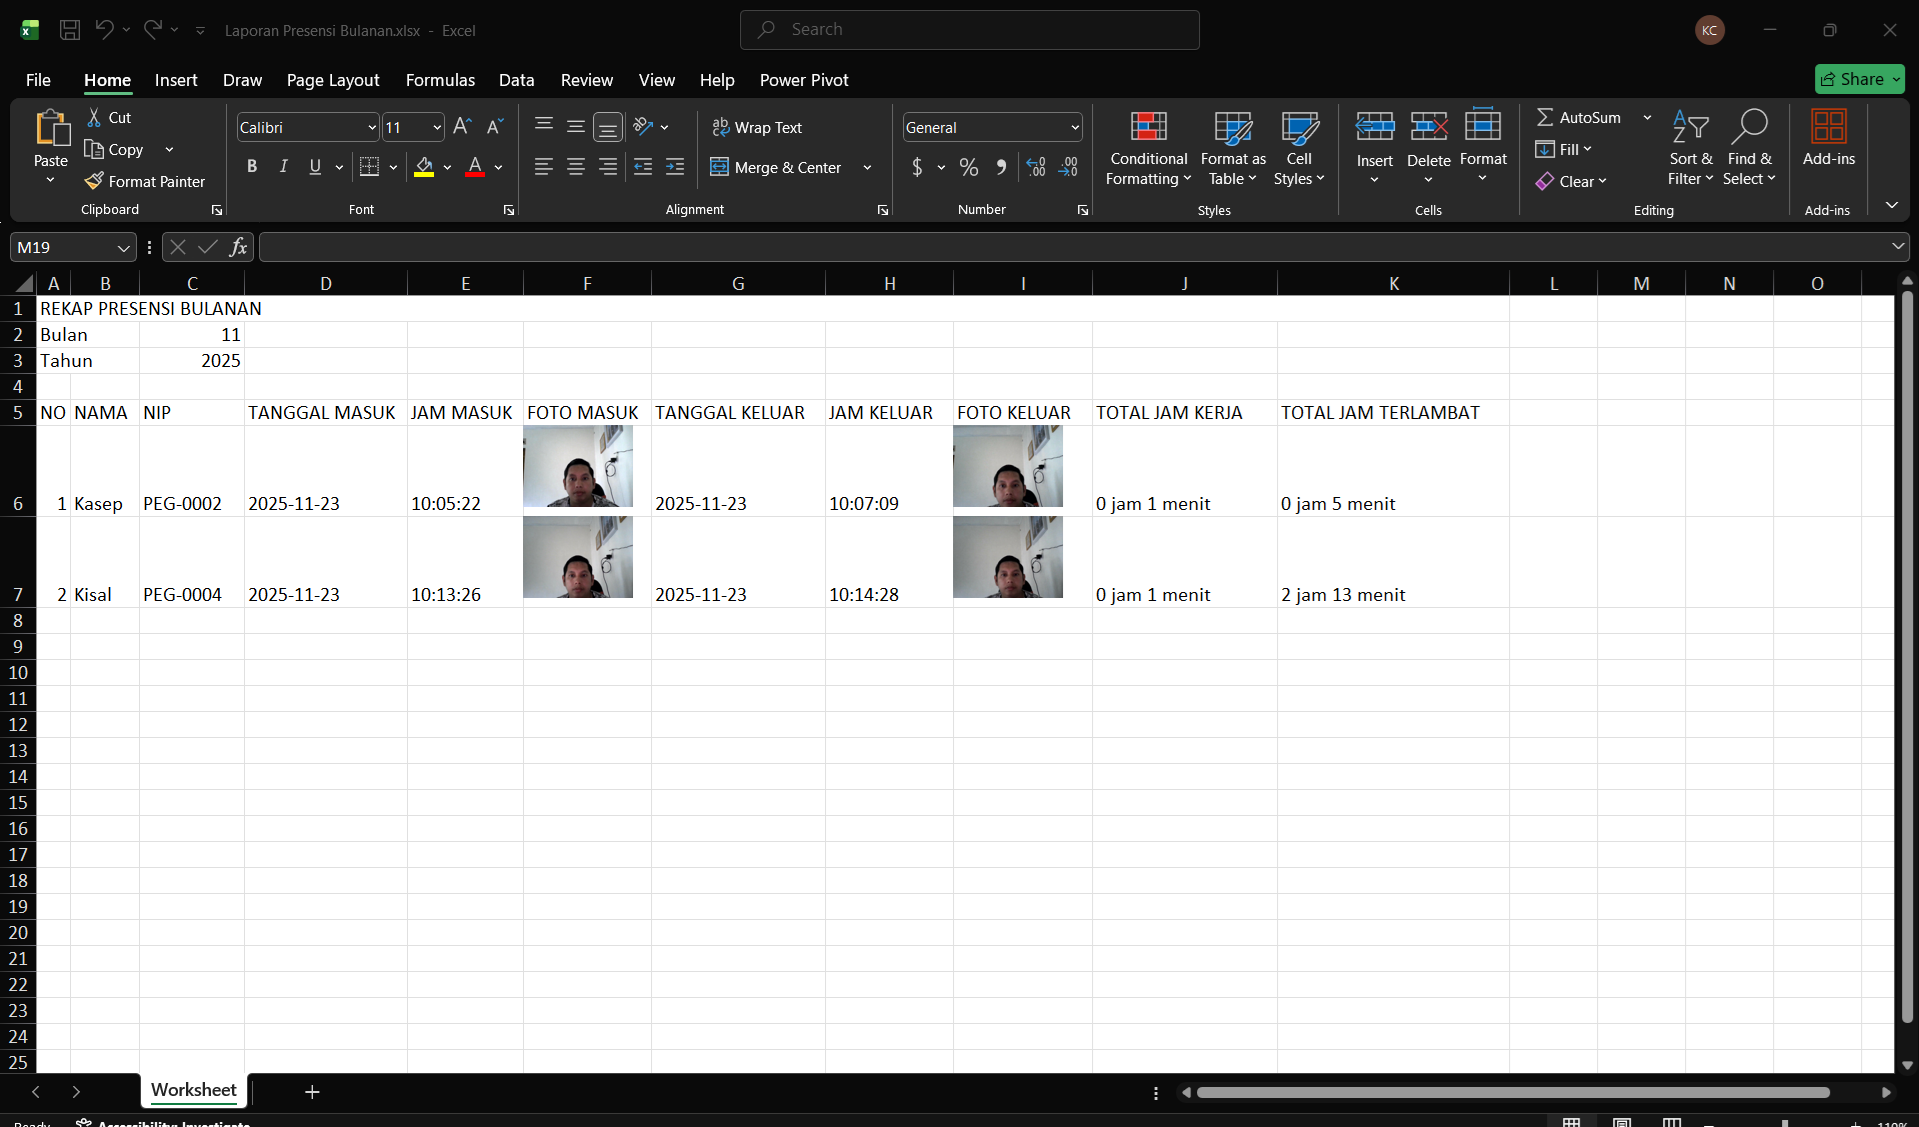The image size is (1919, 1127).
Task: Toggle Wrap Text
Action: coord(757,127)
